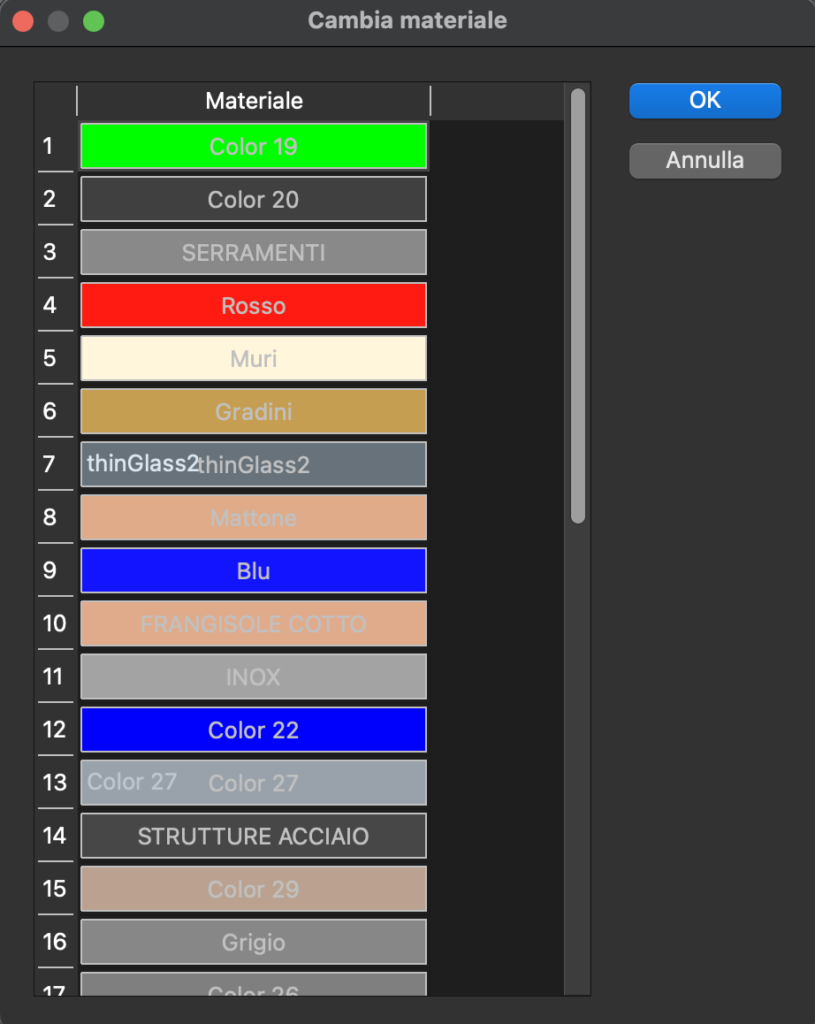Choose the FRANGISOLE COTTO material

coord(253,624)
